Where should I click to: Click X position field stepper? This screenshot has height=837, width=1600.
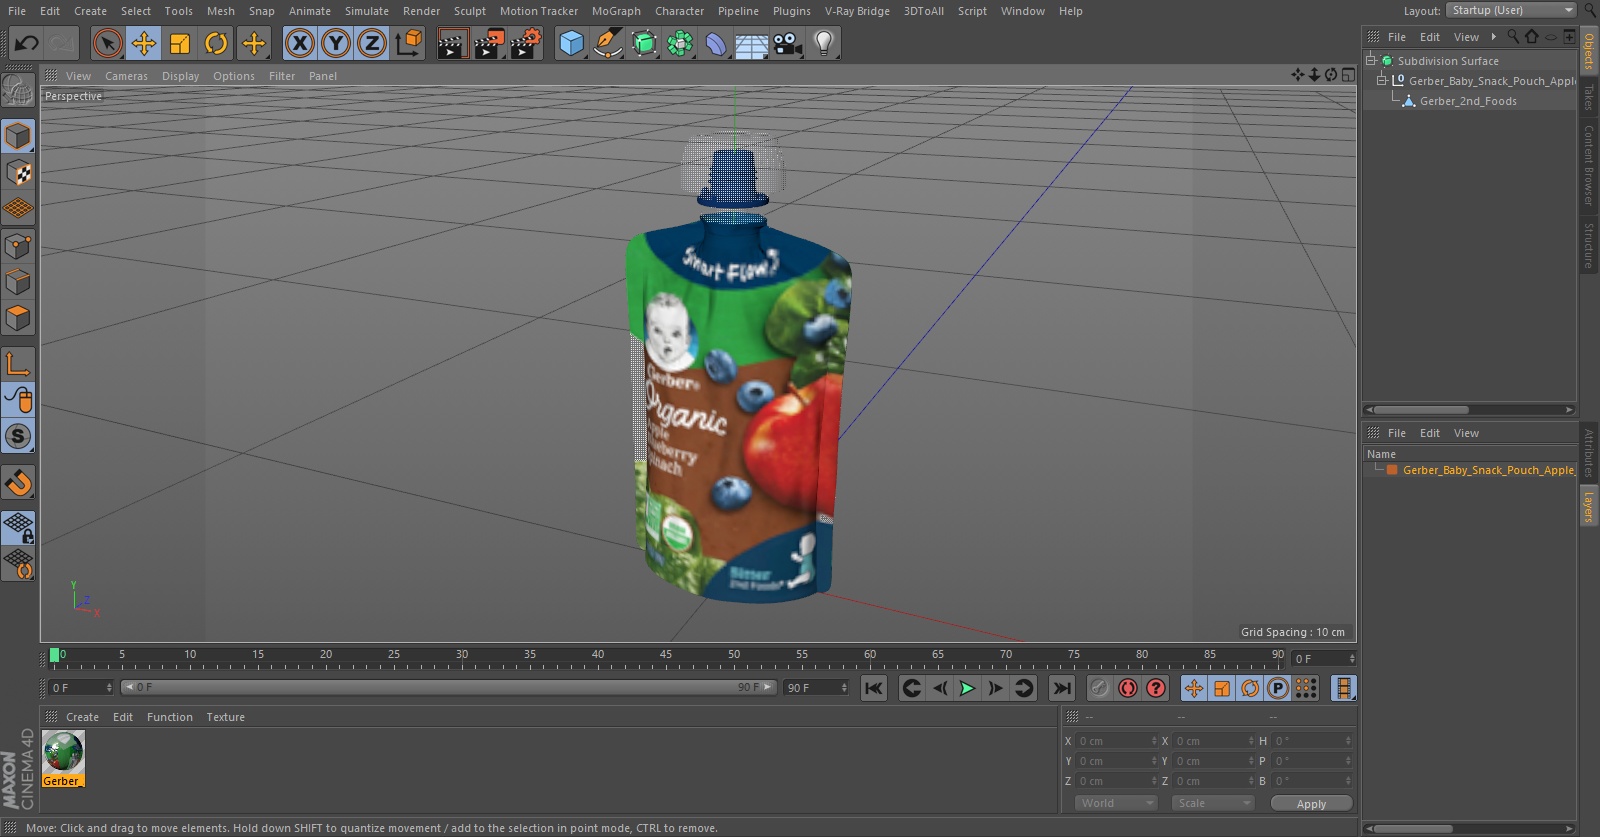1153,741
